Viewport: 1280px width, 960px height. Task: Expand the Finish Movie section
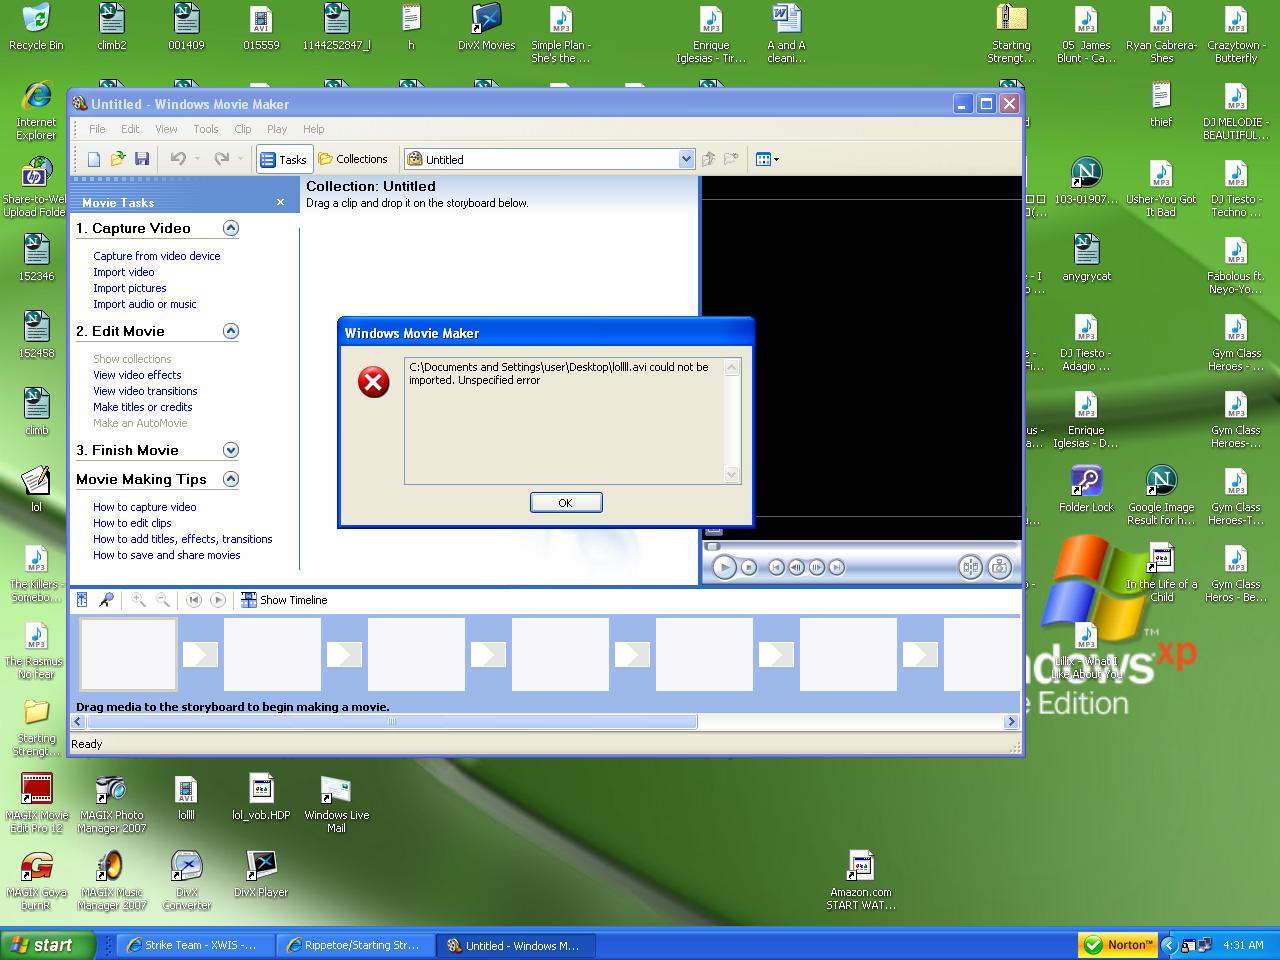click(231, 450)
